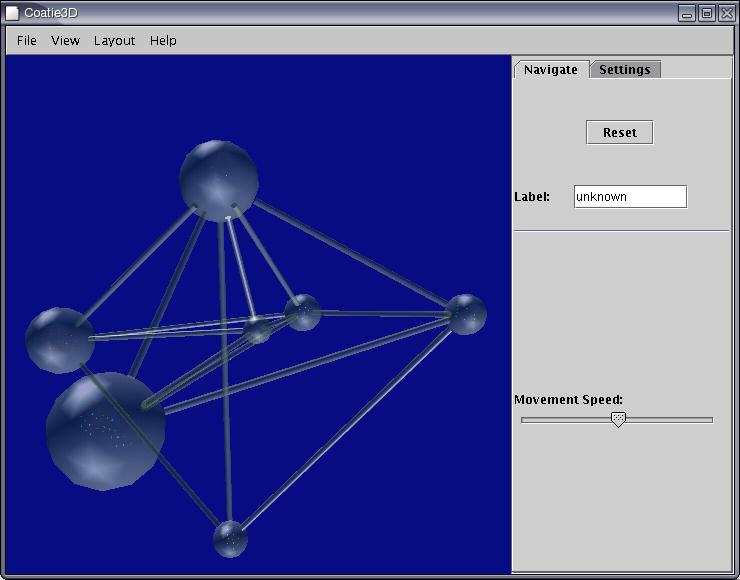Select the largest sphere node at lower left
The width and height of the screenshot is (740, 580).
tap(105, 430)
